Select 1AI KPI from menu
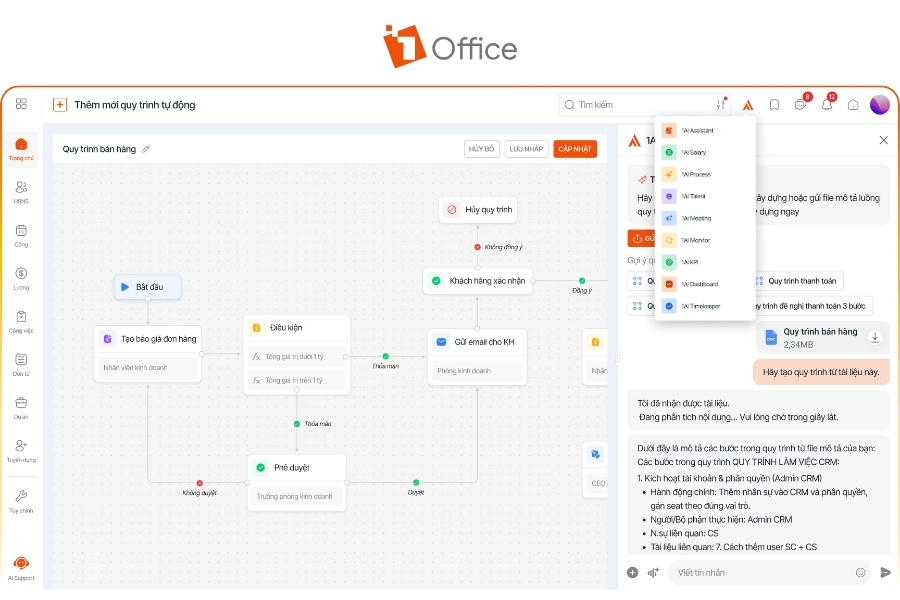The width and height of the screenshot is (900, 600). 705,262
